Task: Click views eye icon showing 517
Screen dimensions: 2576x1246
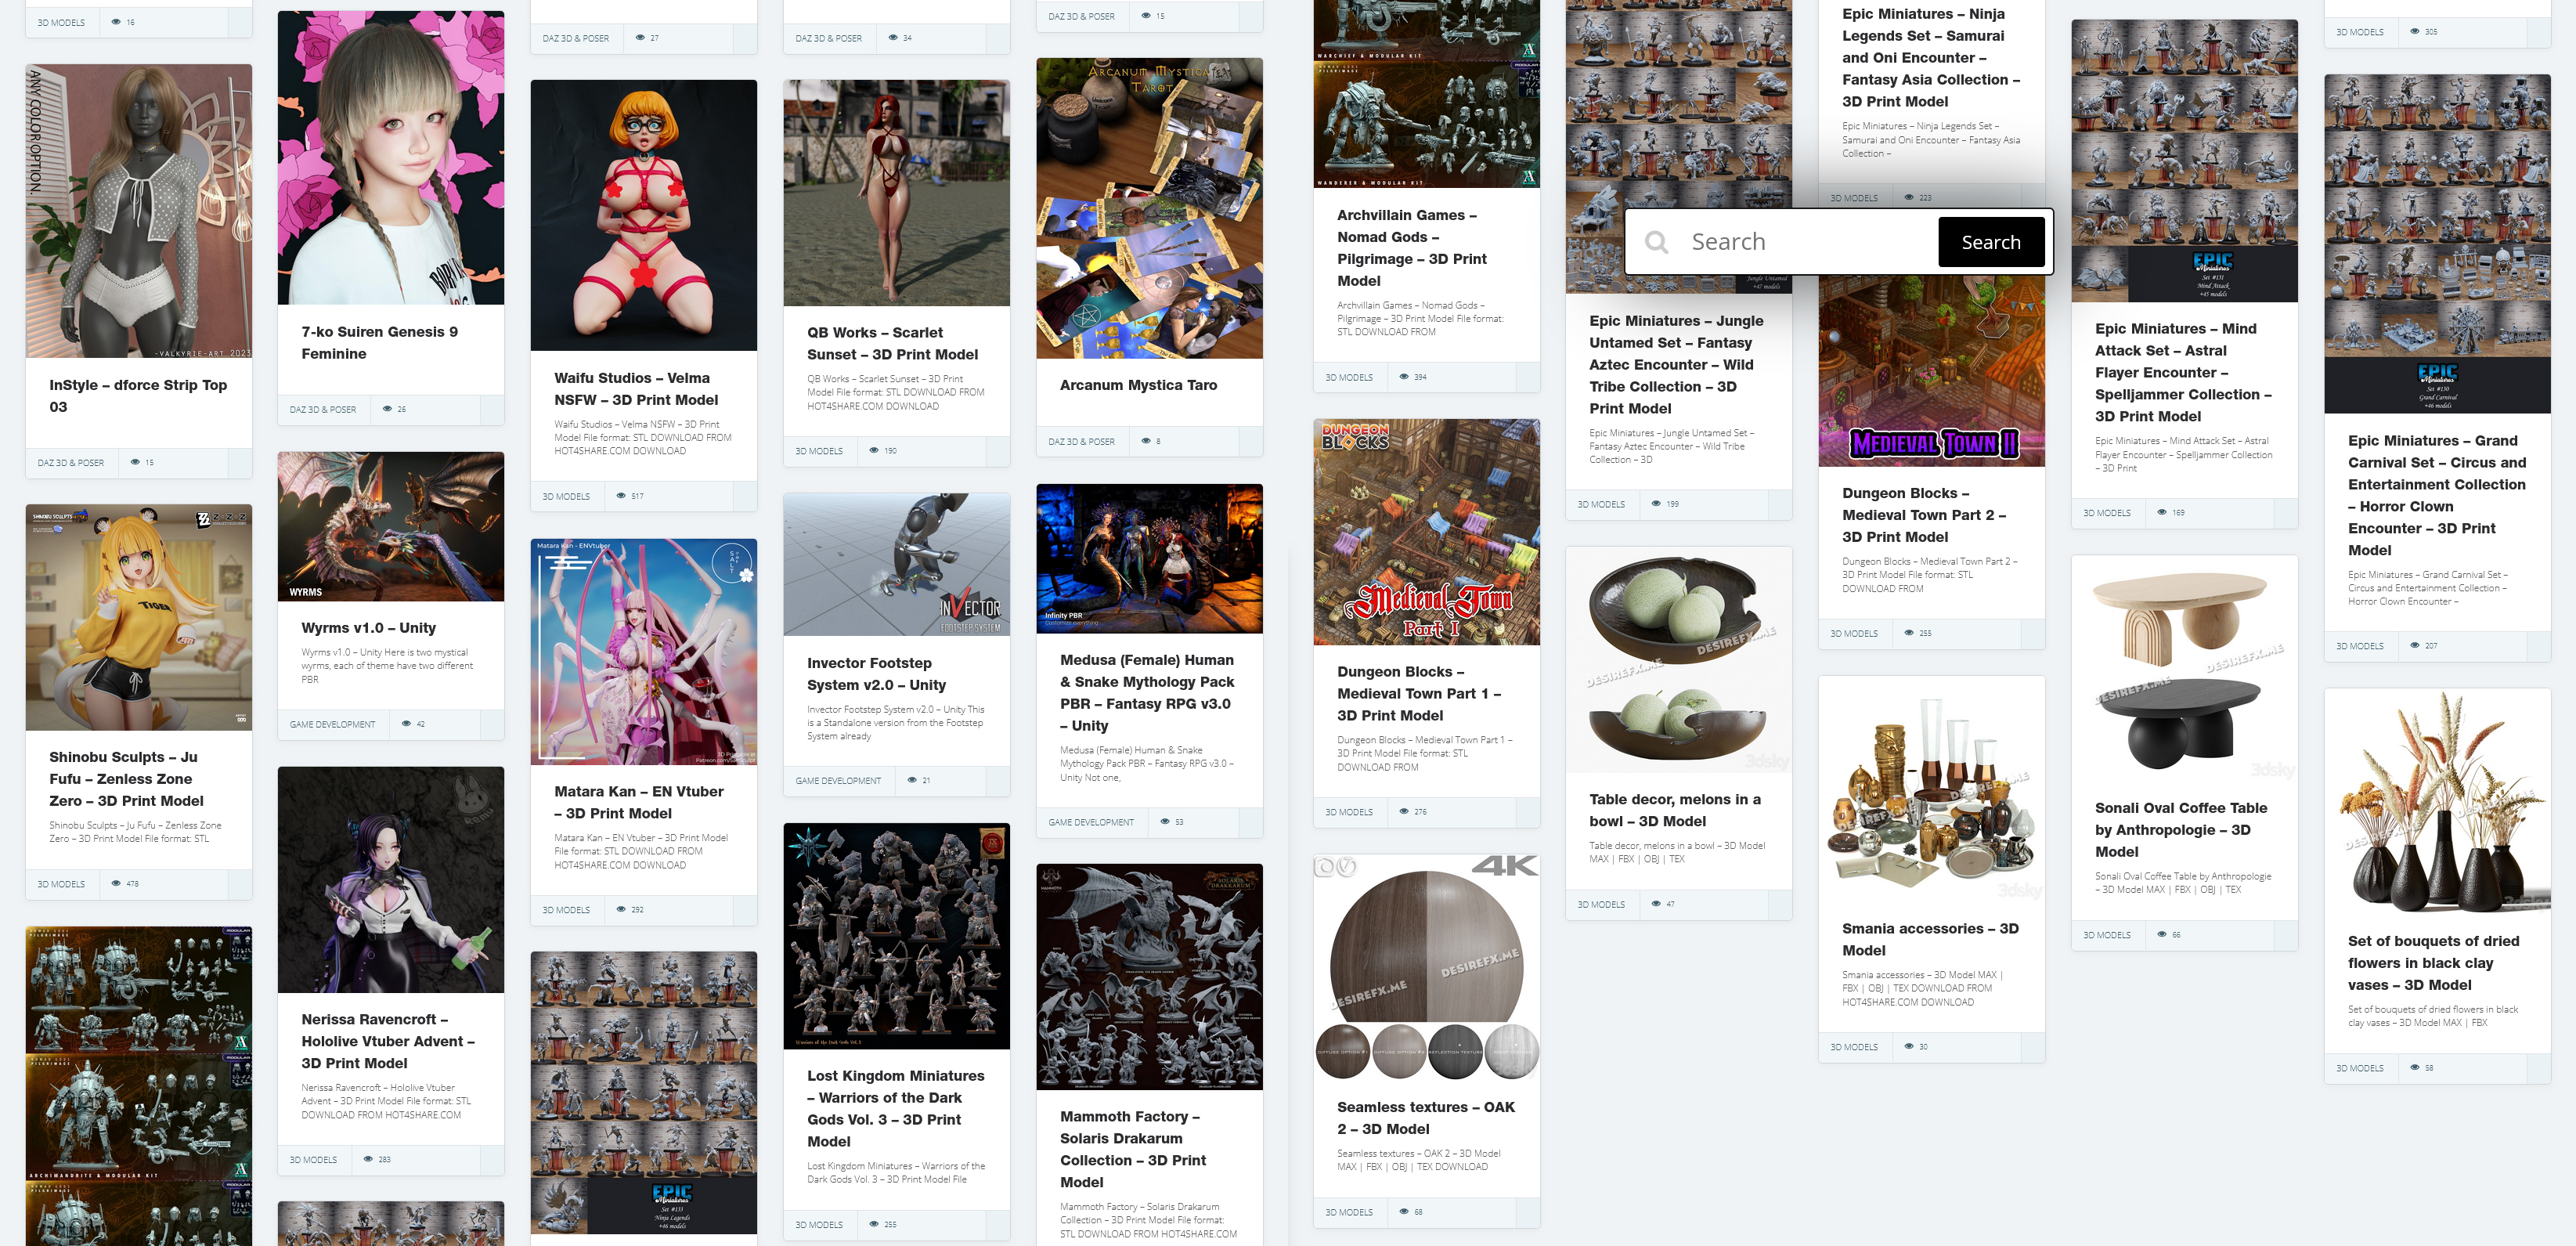Action: coord(621,496)
